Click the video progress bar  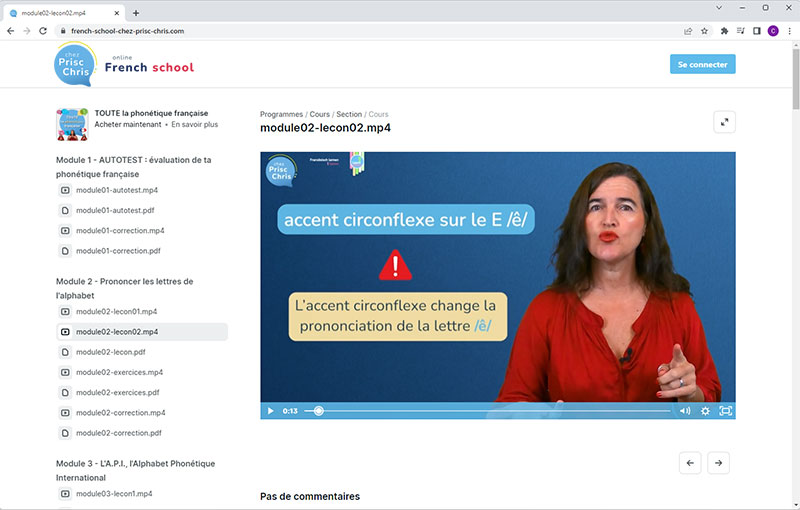tap(490, 411)
